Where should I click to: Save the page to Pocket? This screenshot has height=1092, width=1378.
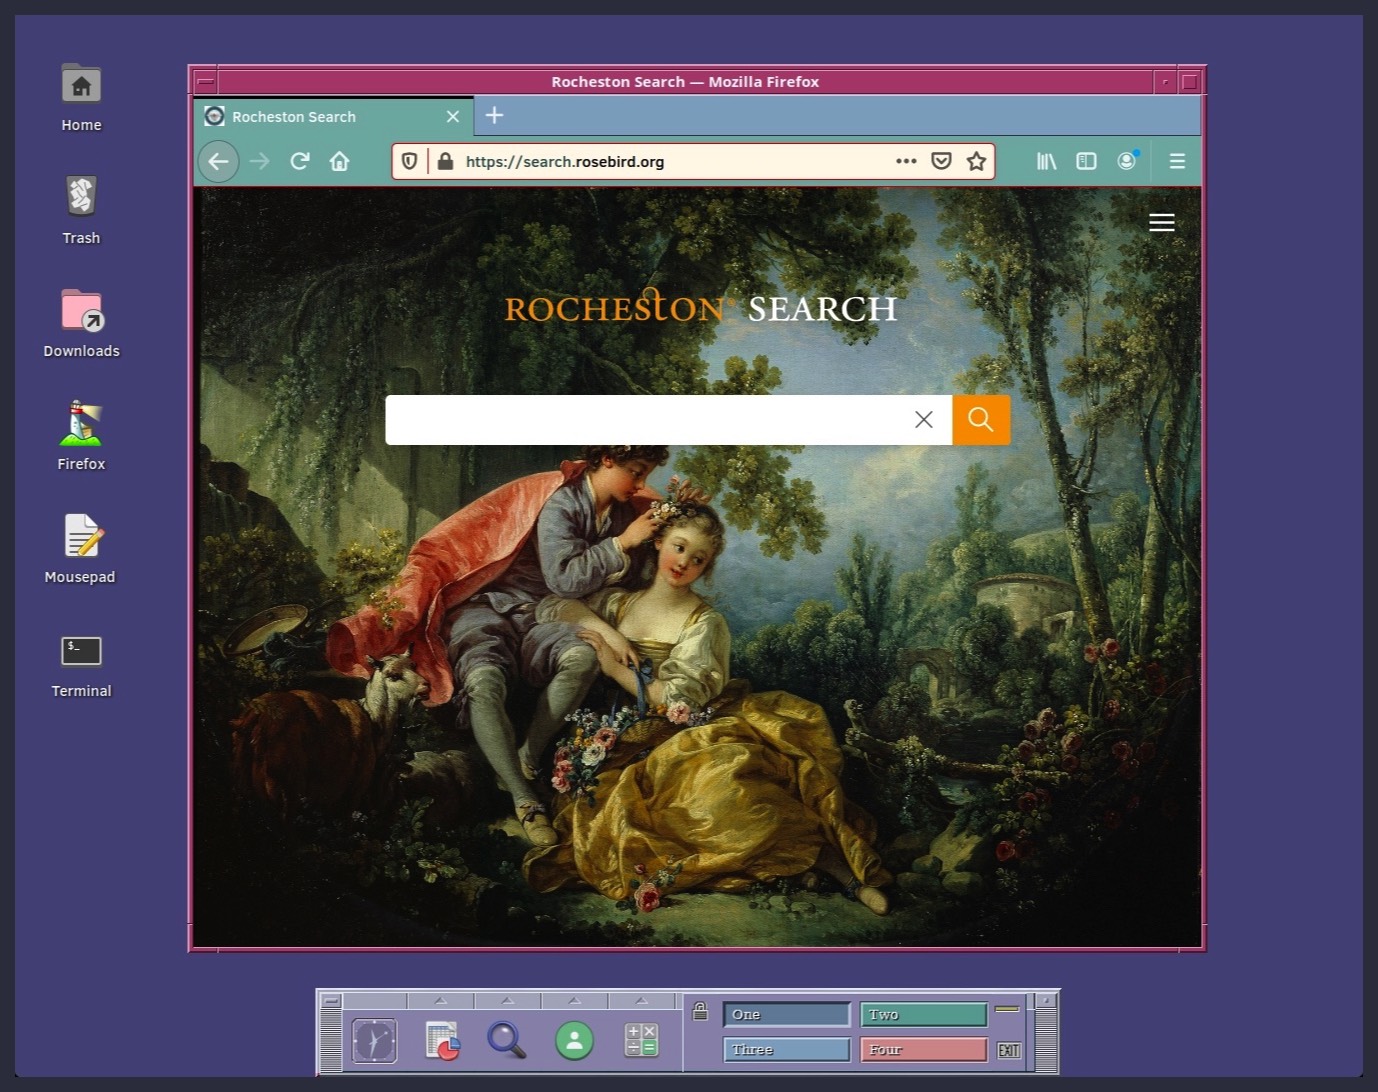(941, 161)
